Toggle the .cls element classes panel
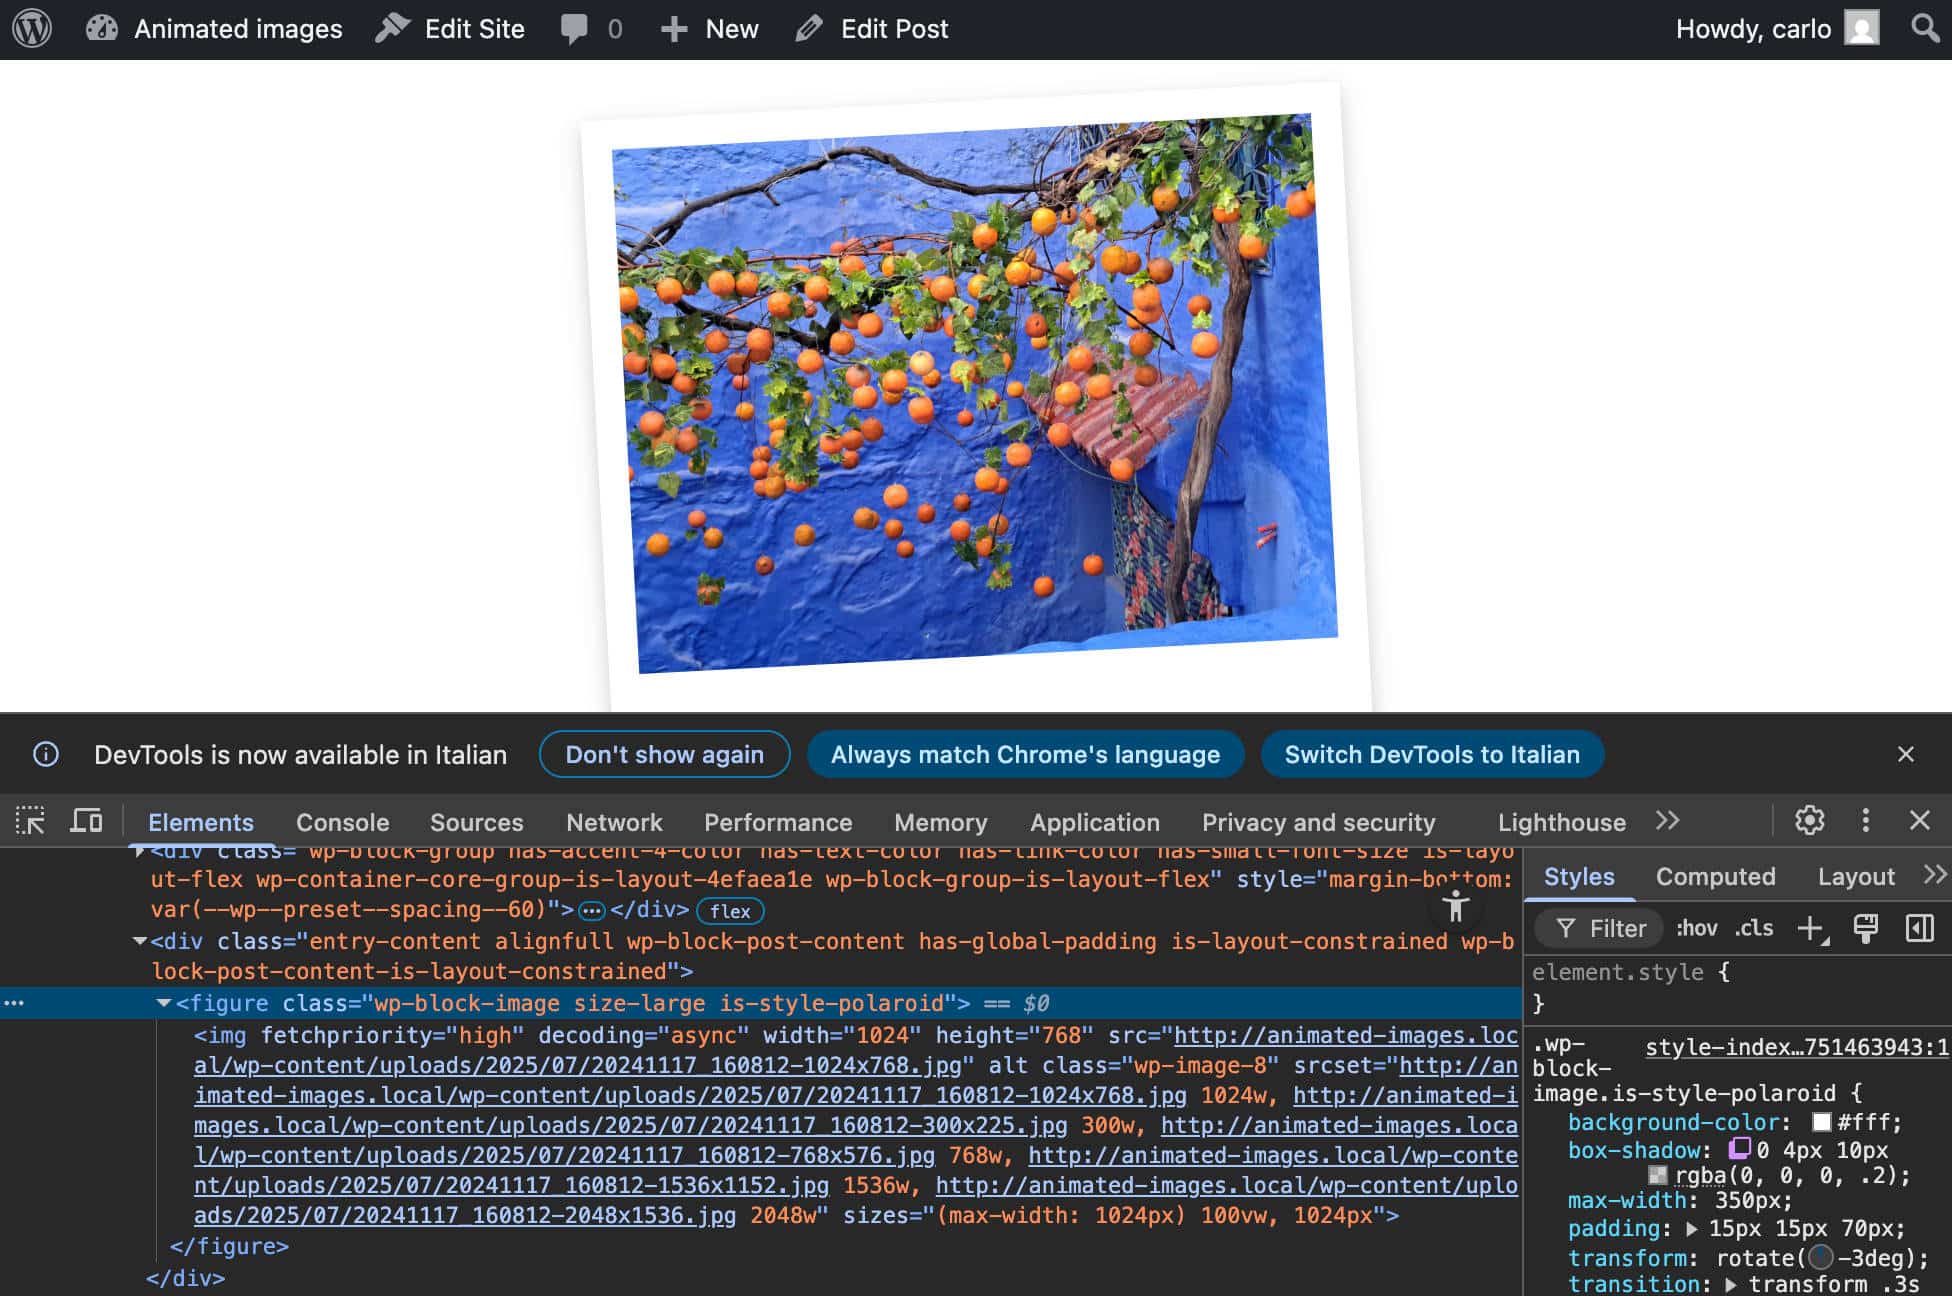Viewport: 1952px width, 1296px height. tap(1754, 928)
